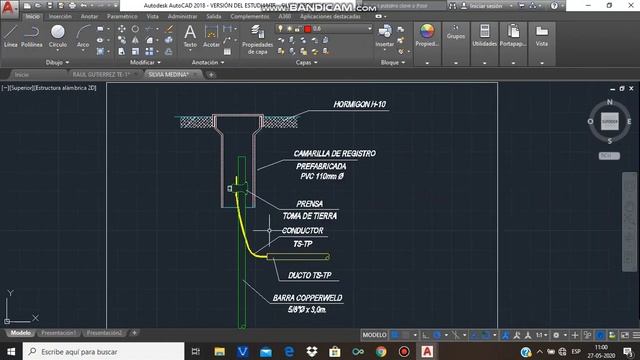The image size is (640, 360).
Task: Expand the Bloque panel dropdown
Action: (393, 62)
